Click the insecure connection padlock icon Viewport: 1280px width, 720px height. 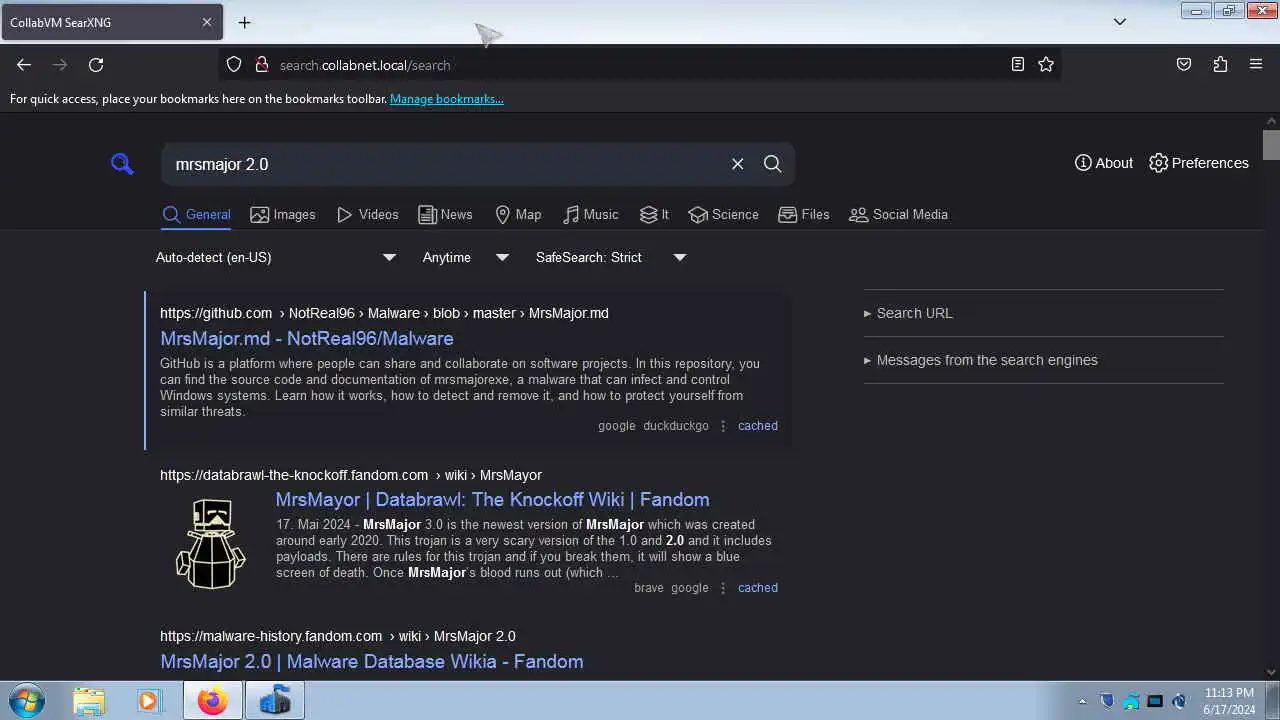pyautogui.click(x=262, y=65)
